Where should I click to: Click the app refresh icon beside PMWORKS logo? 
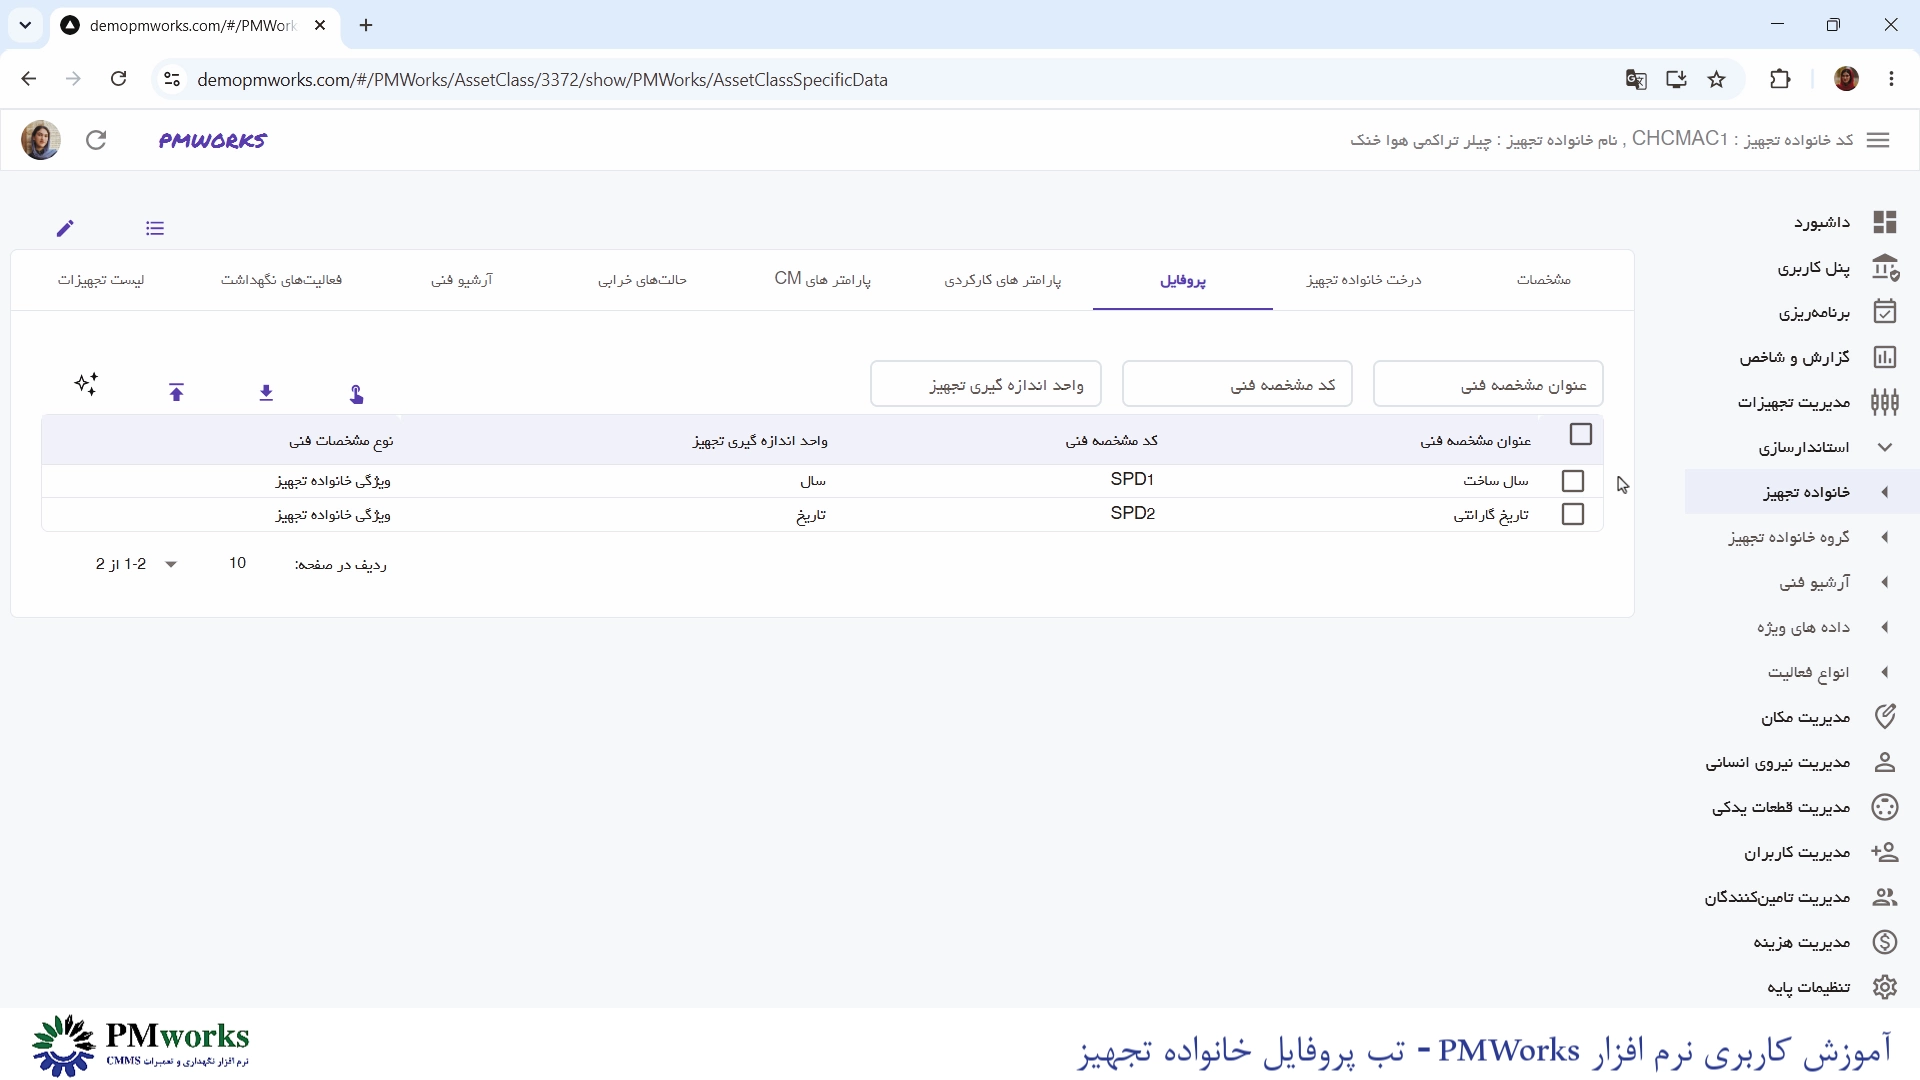click(x=96, y=140)
